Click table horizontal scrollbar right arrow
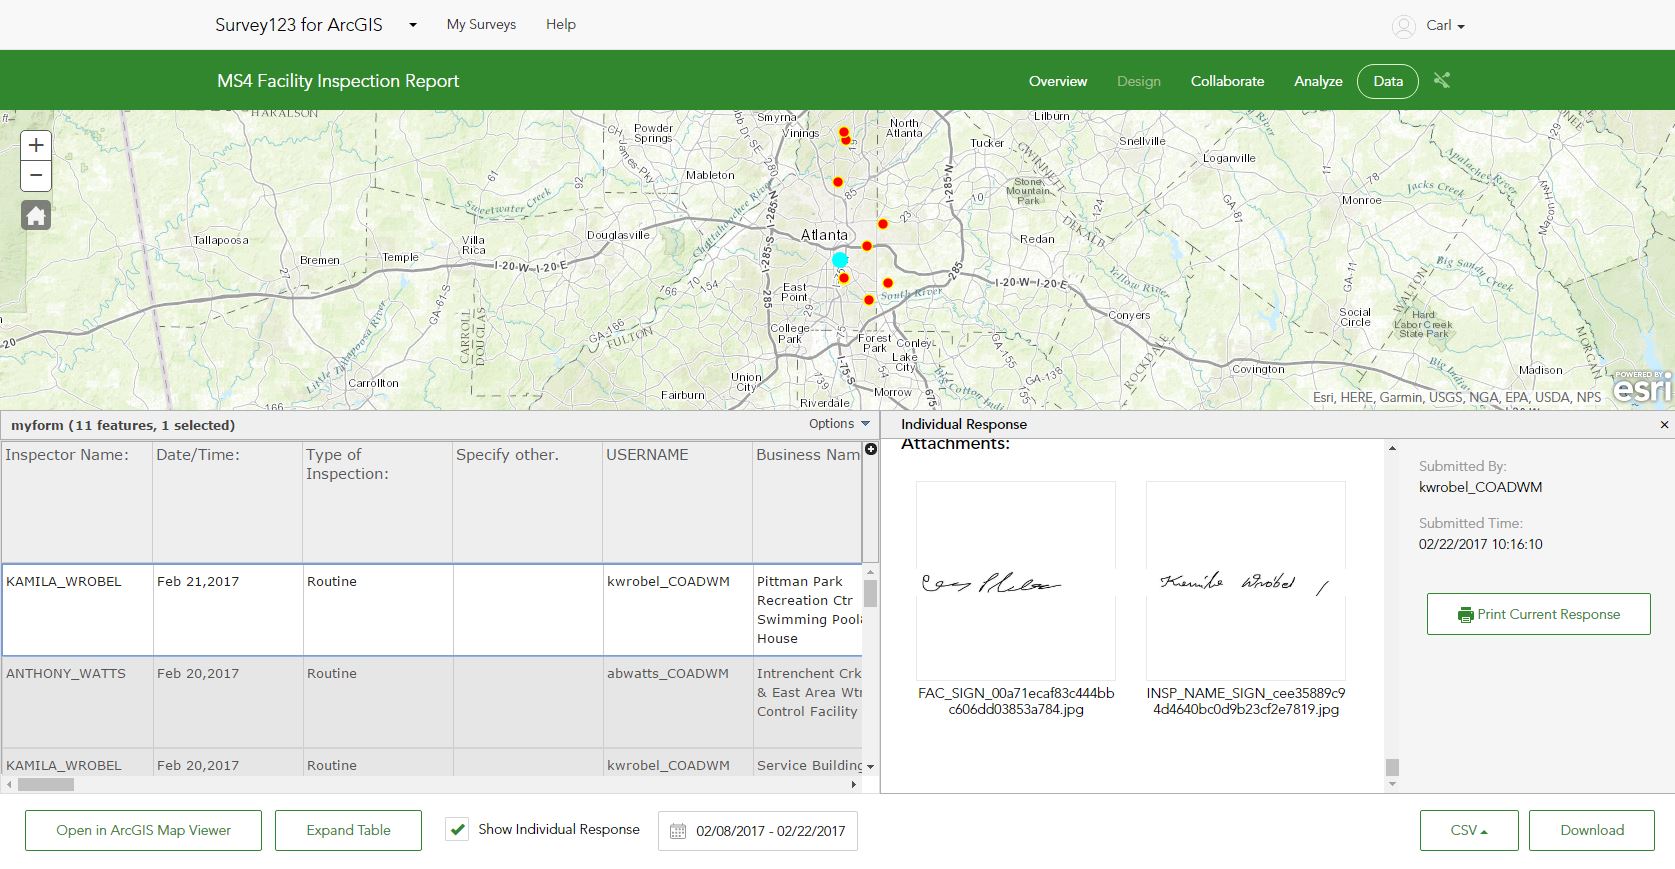The width and height of the screenshot is (1675, 869). [x=853, y=785]
